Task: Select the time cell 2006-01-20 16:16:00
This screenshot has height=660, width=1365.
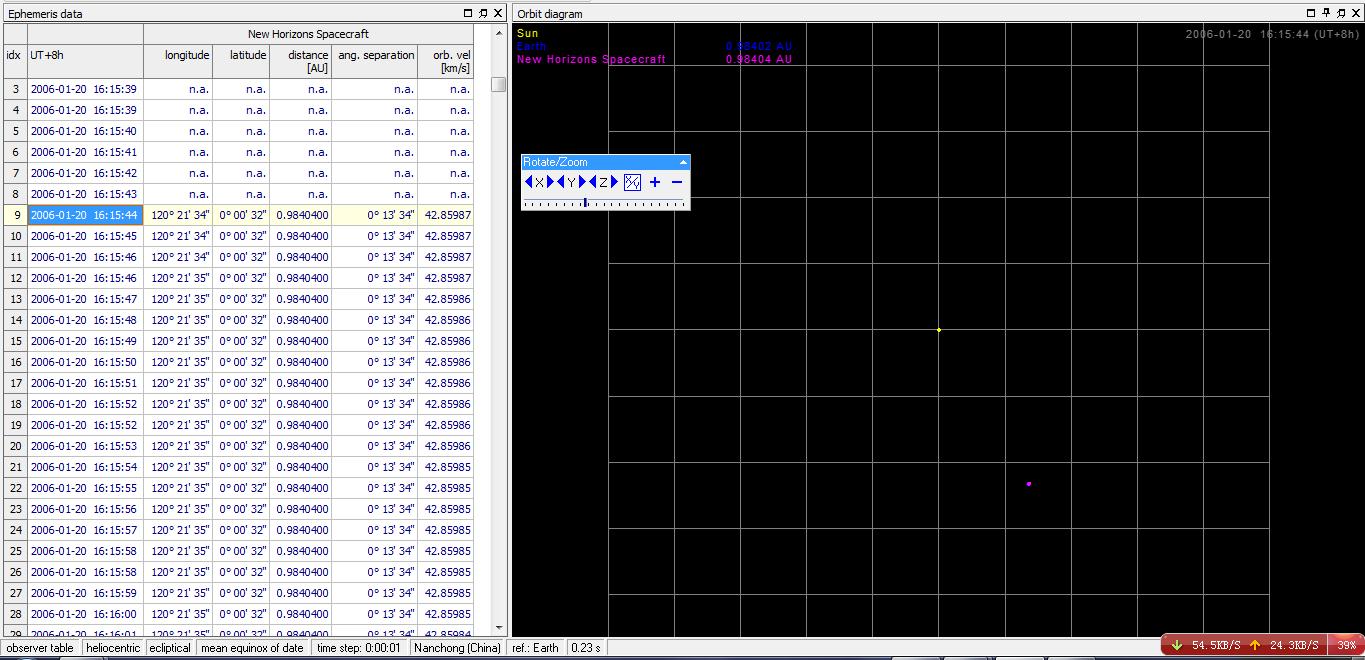Action: point(86,614)
